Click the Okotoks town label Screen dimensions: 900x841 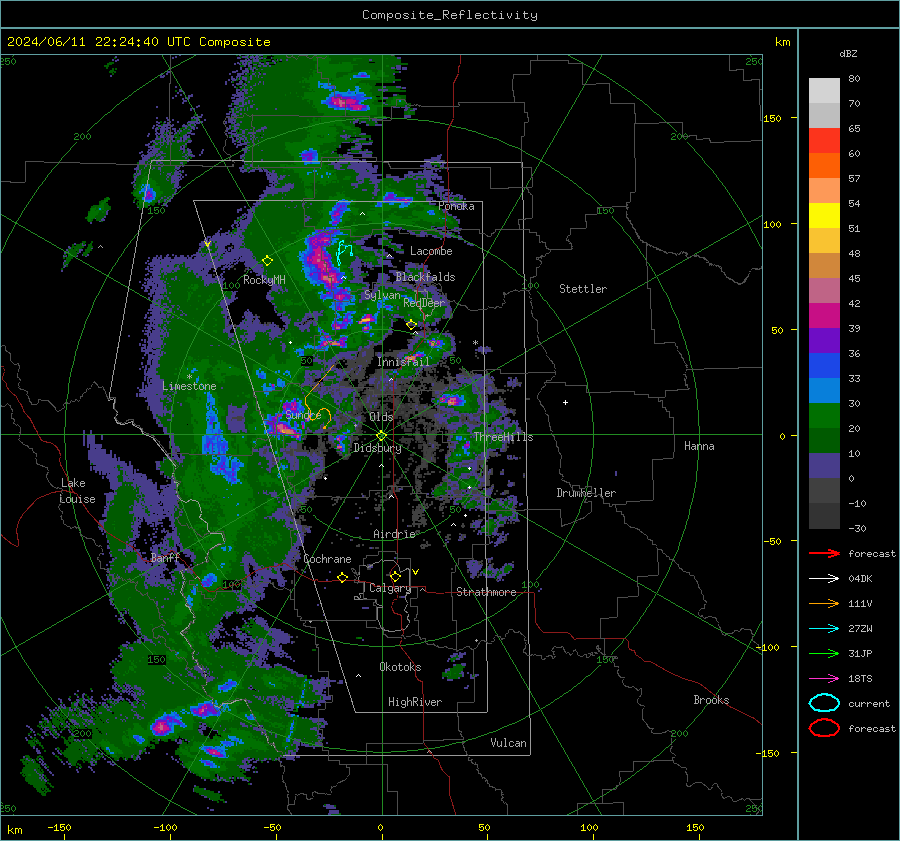point(400,667)
